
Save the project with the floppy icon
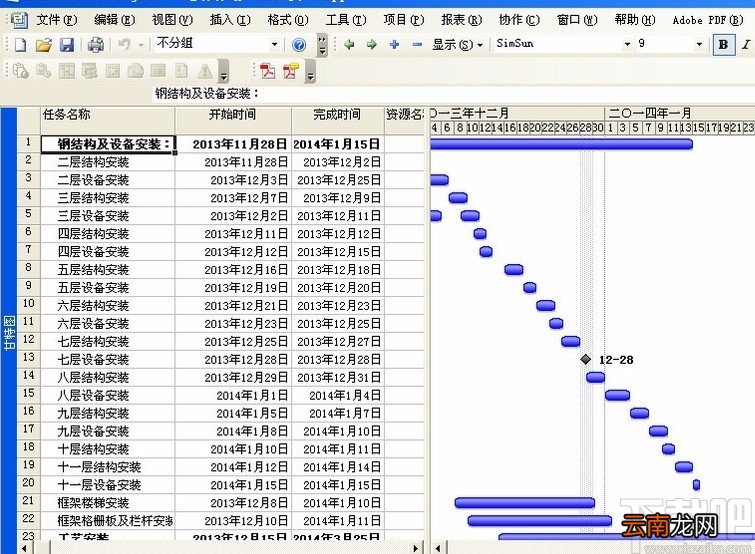66,45
